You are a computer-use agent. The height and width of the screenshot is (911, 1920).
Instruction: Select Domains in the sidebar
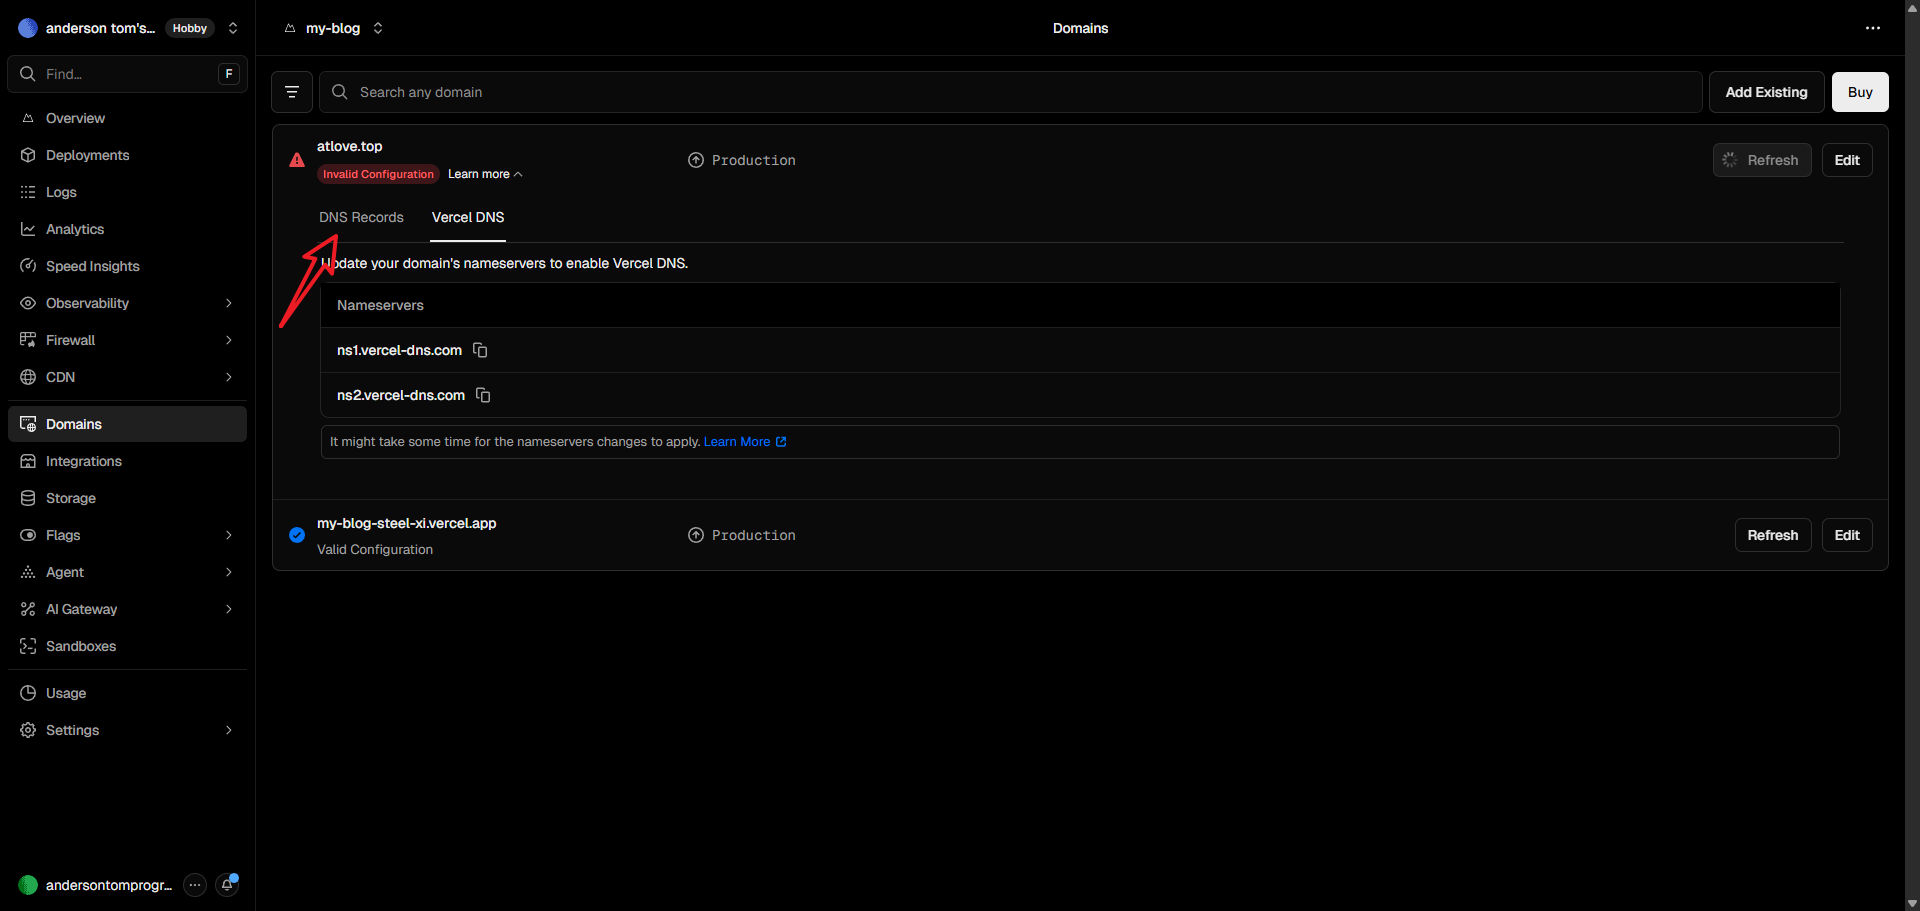pos(127,424)
